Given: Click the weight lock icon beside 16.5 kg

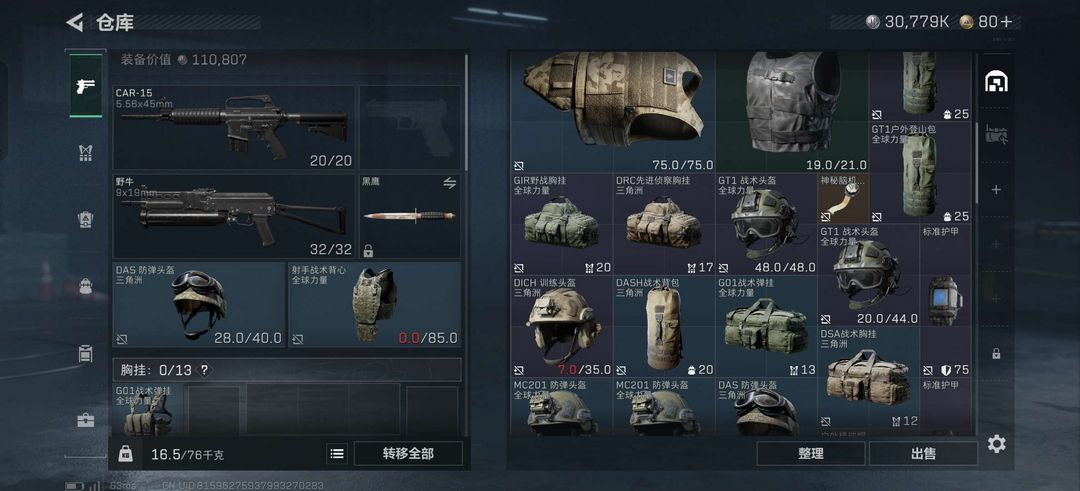Looking at the screenshot, I should point(125,454).
